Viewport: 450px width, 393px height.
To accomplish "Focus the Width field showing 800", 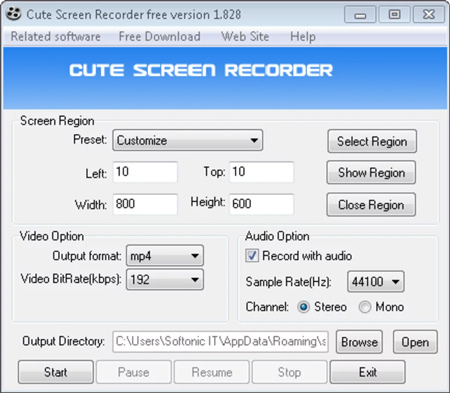I will (145, 204).
